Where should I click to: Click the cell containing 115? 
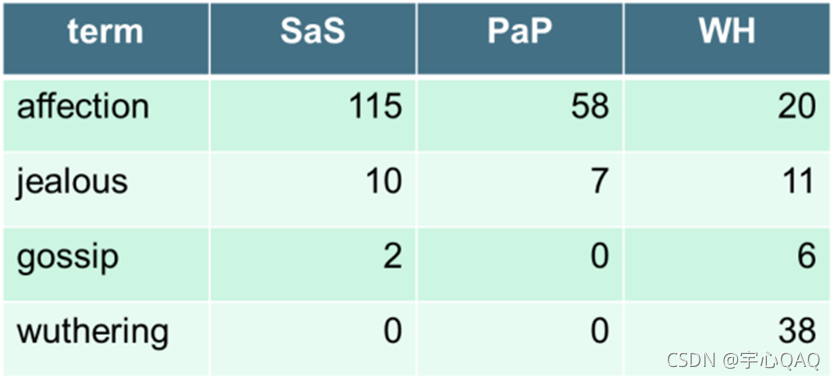[313, 115]
